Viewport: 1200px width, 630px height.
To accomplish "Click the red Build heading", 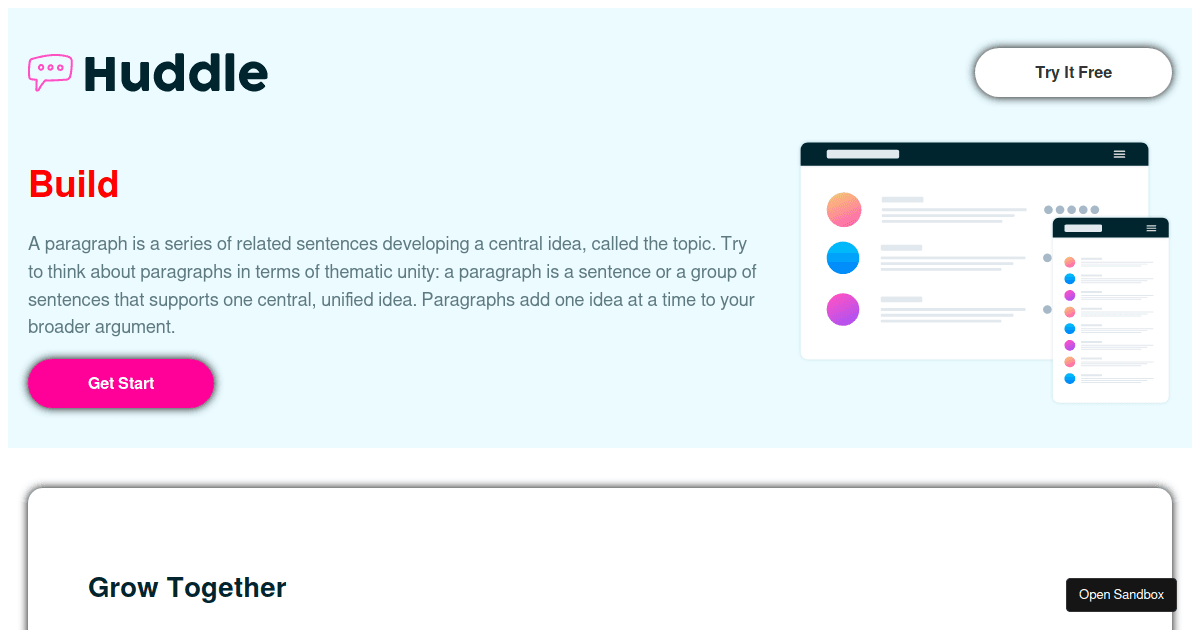I will click(74, 184).
